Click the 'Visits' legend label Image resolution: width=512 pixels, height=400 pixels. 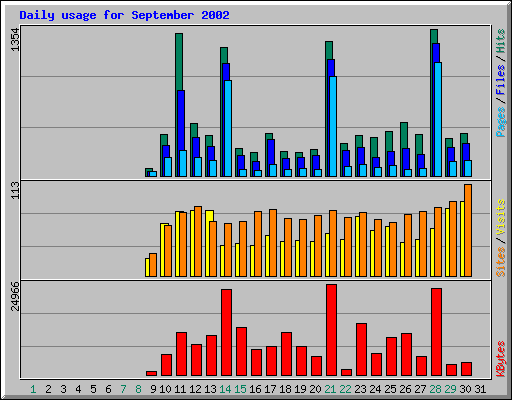(501, 217)
